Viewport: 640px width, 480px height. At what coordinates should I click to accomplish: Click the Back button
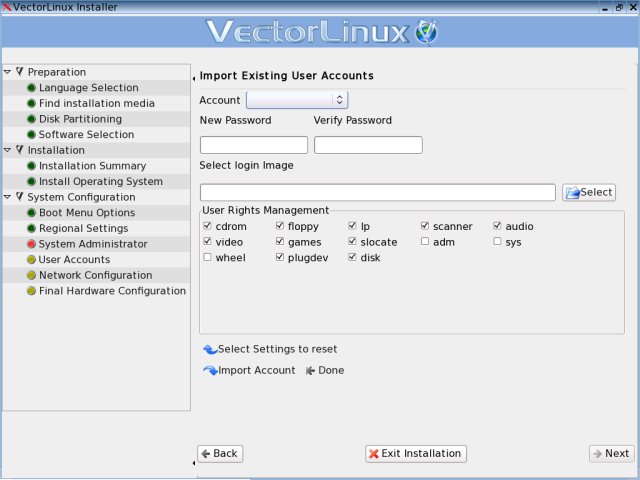coord(220,454)
